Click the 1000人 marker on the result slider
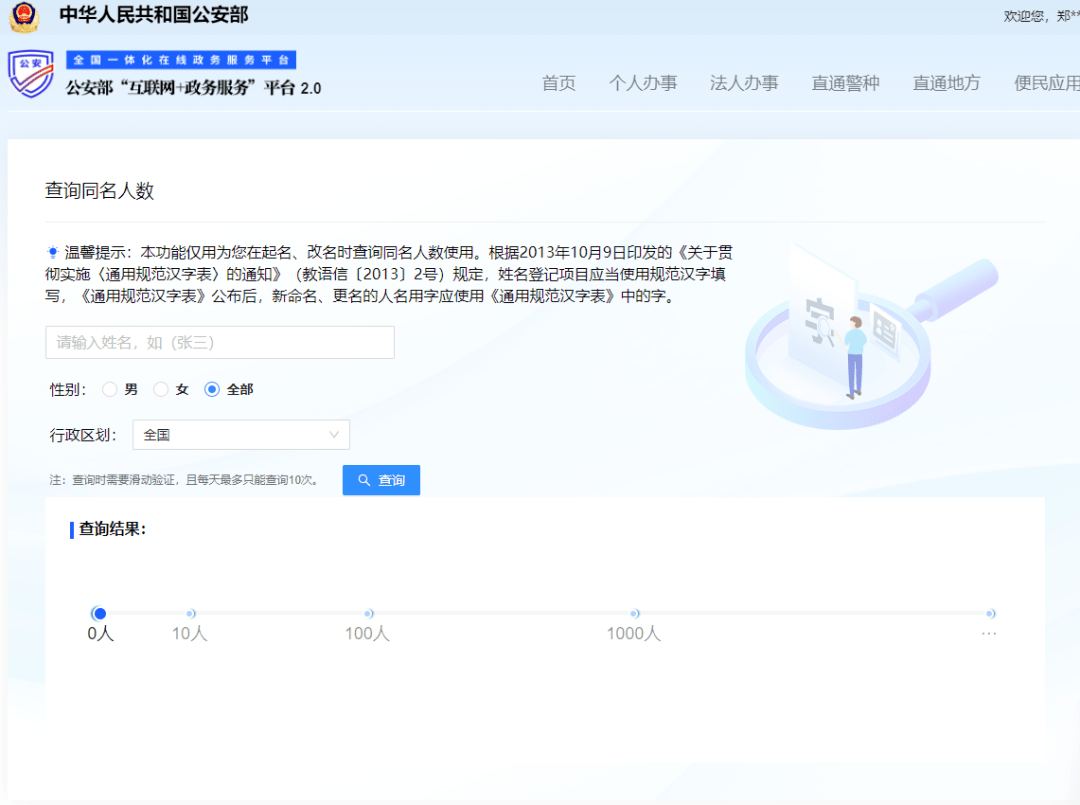 [635, 613]
